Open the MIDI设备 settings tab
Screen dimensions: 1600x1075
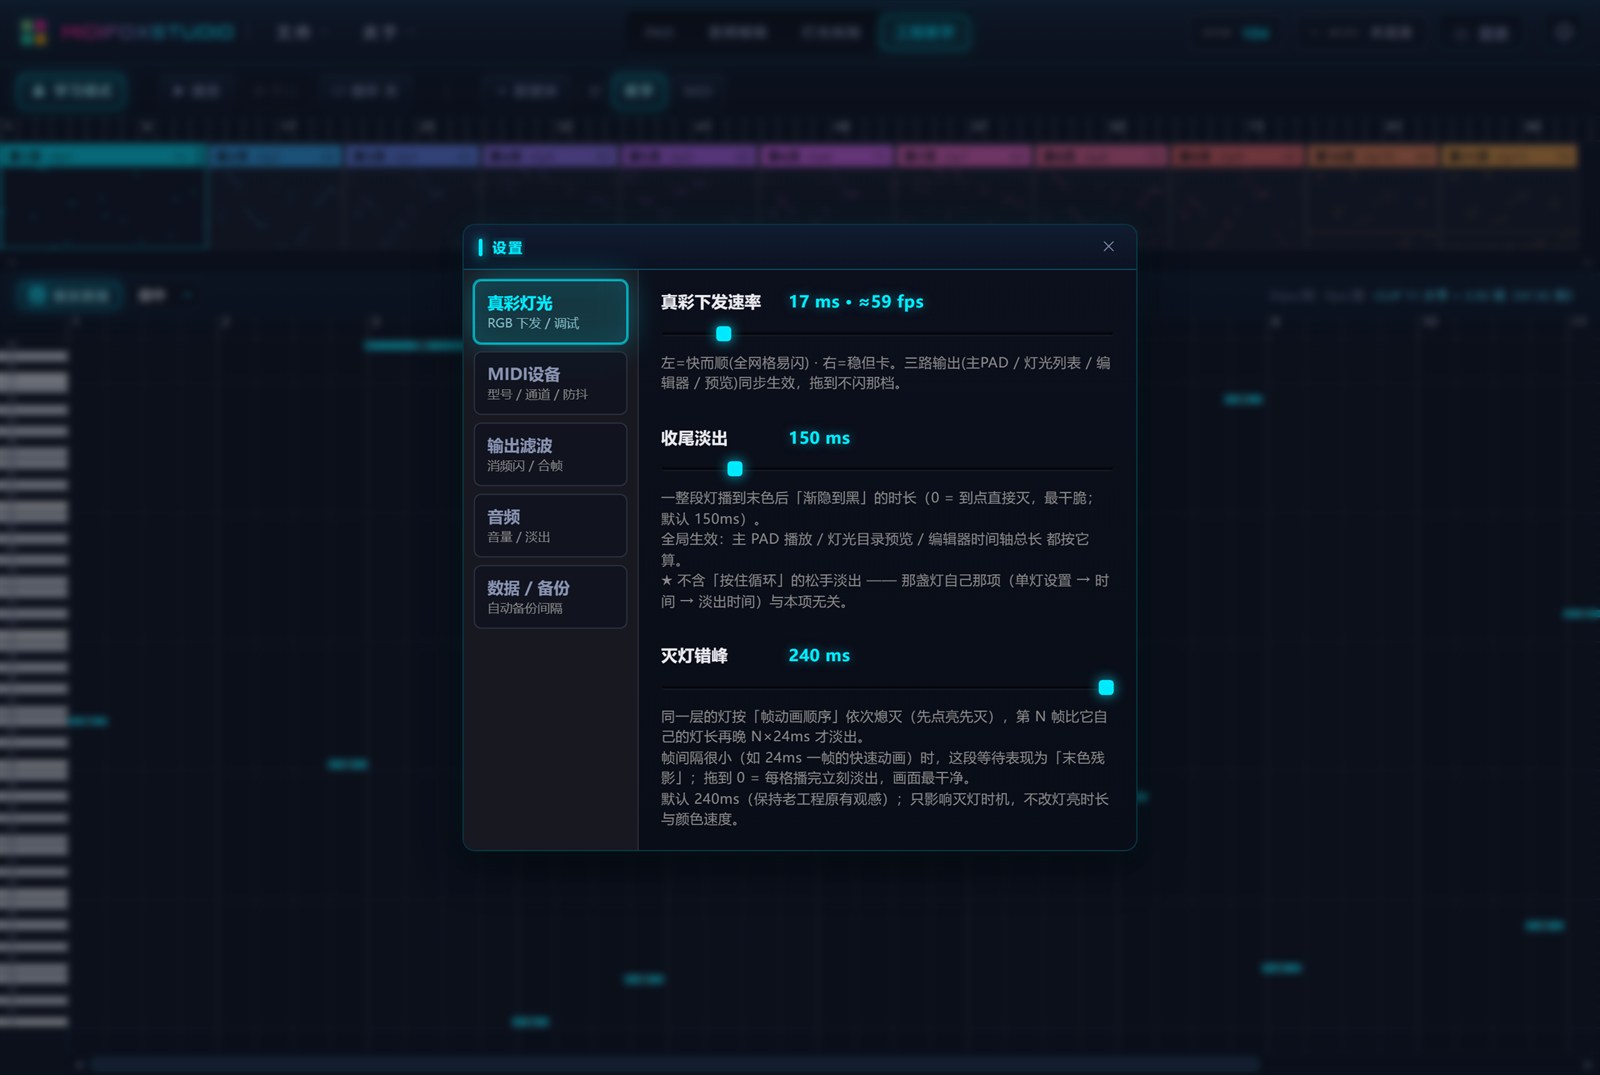coord(550,383)
